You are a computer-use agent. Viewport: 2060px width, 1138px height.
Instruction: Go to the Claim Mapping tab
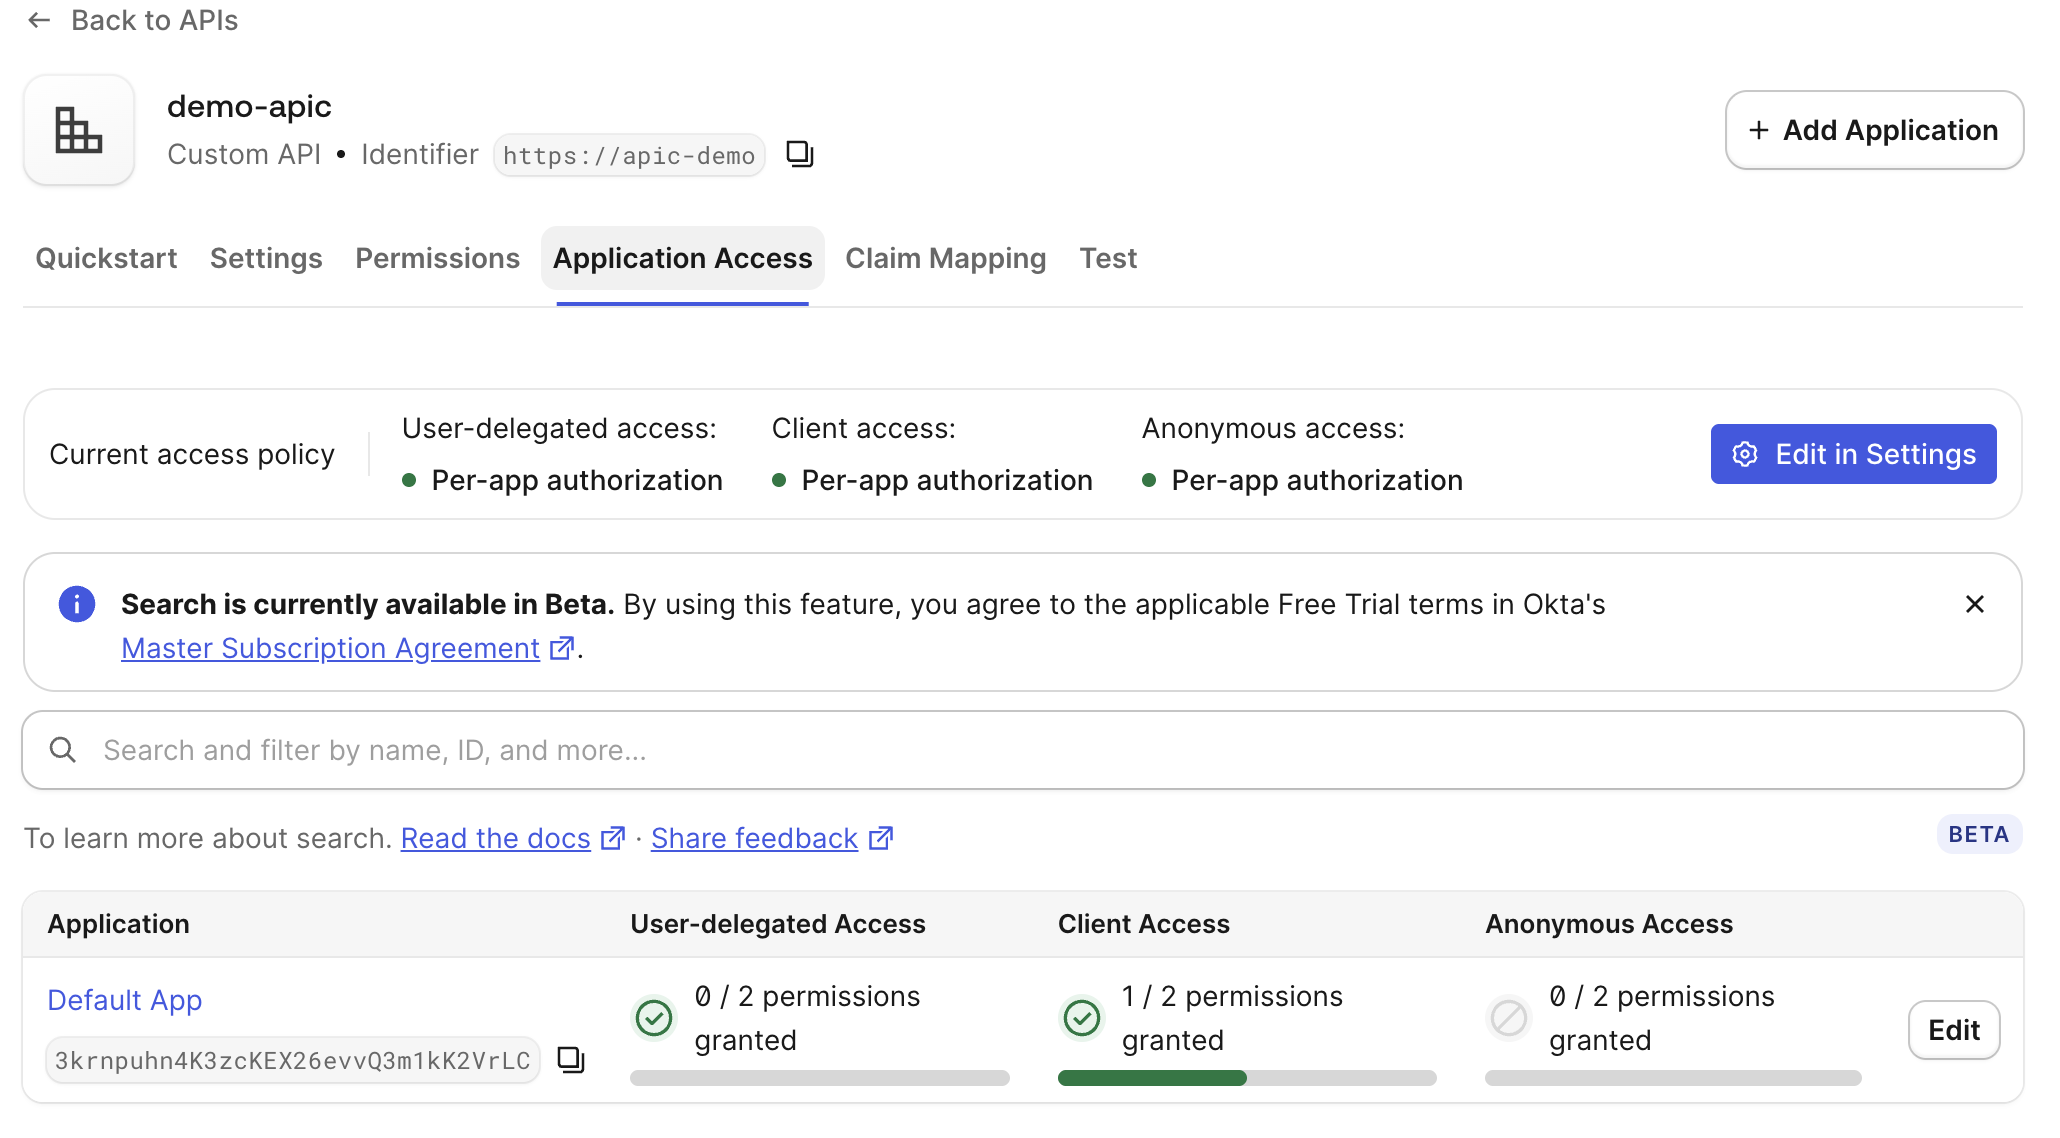pos(945,258)
